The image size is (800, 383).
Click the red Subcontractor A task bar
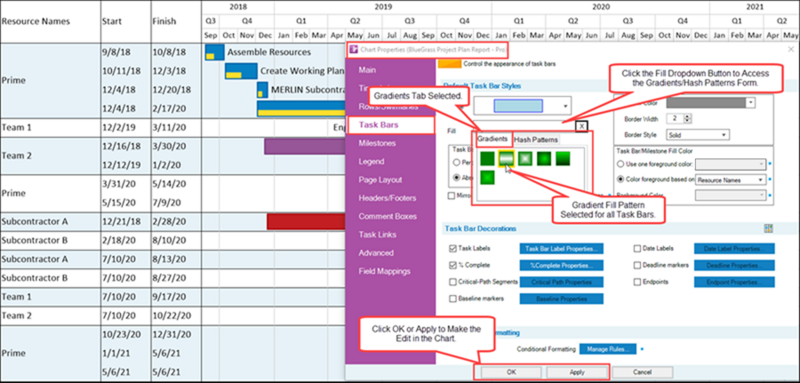point(306,222)
